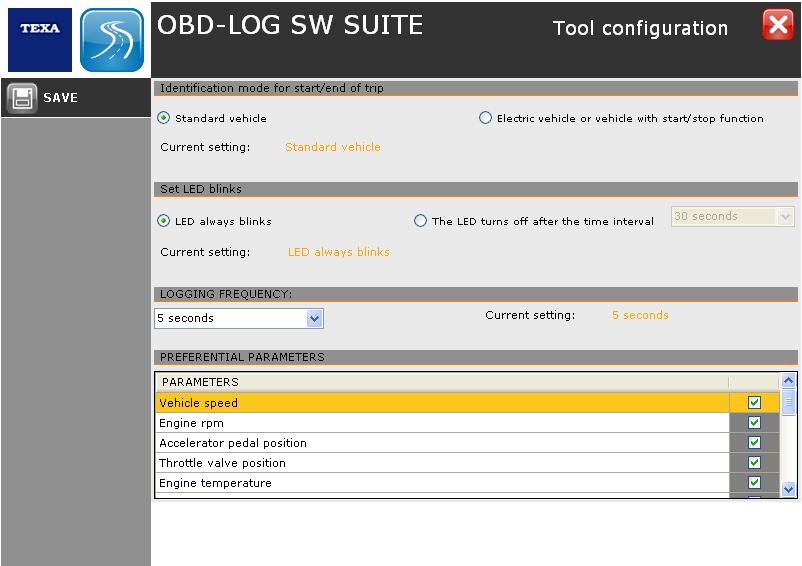Image resolution: width=802 pixels, height=566 pixels.
Task: Close the Tool configuration window
Action: click(778, 25)
